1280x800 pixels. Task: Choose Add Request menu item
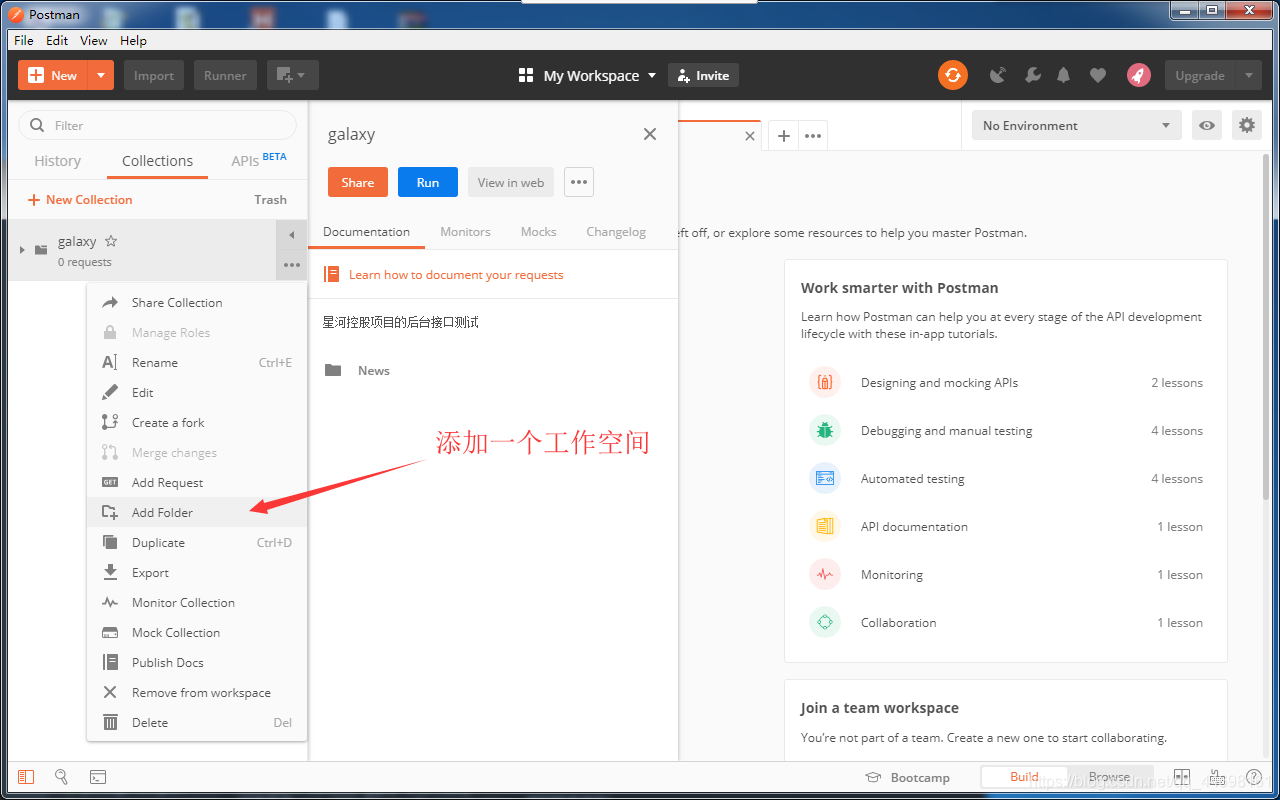click(197, 482)
